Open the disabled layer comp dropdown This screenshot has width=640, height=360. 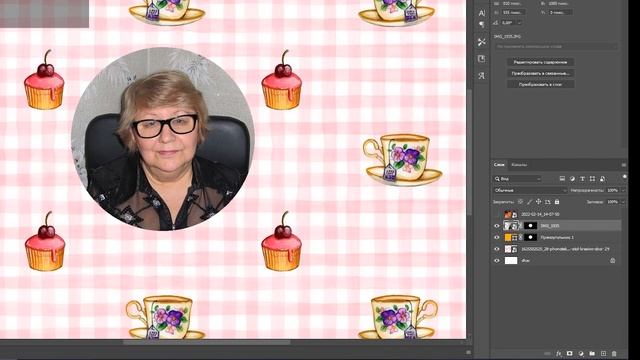click(556, 47)
